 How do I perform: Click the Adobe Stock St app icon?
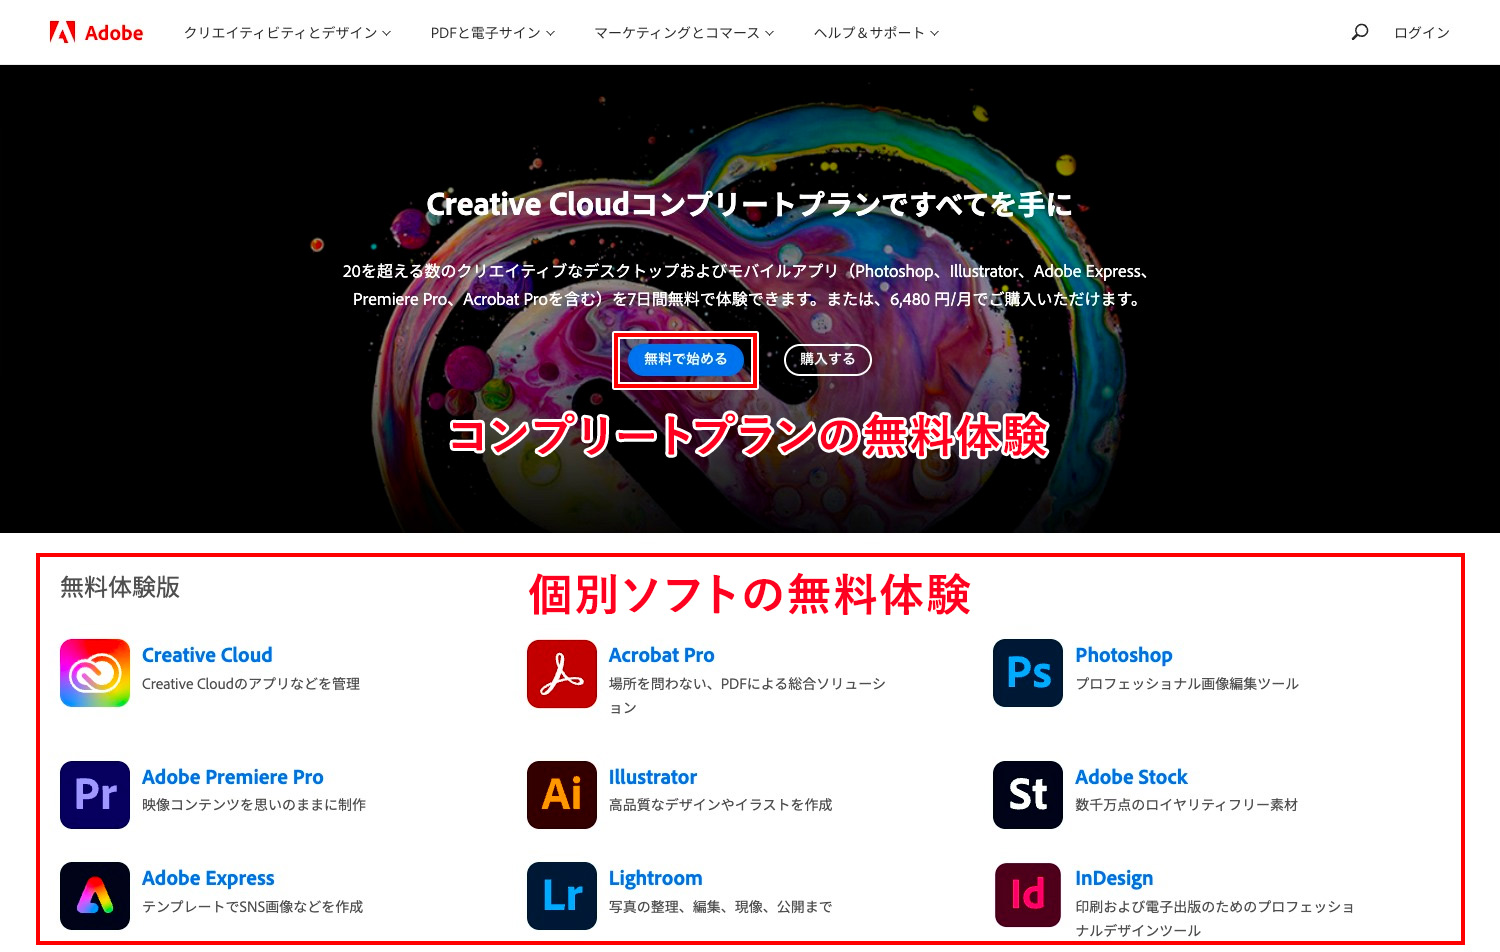pos(1028,795)
